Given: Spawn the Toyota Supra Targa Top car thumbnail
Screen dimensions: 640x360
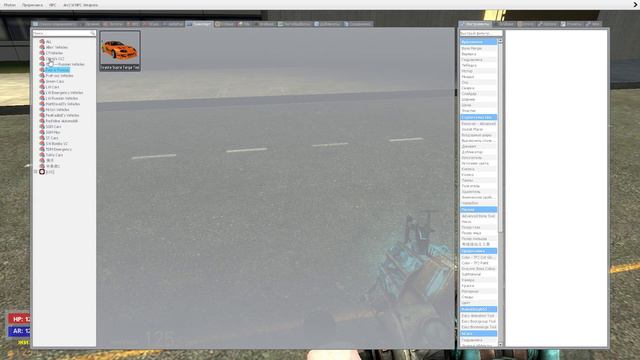Looking at the screenshot, I should (120, 51).
